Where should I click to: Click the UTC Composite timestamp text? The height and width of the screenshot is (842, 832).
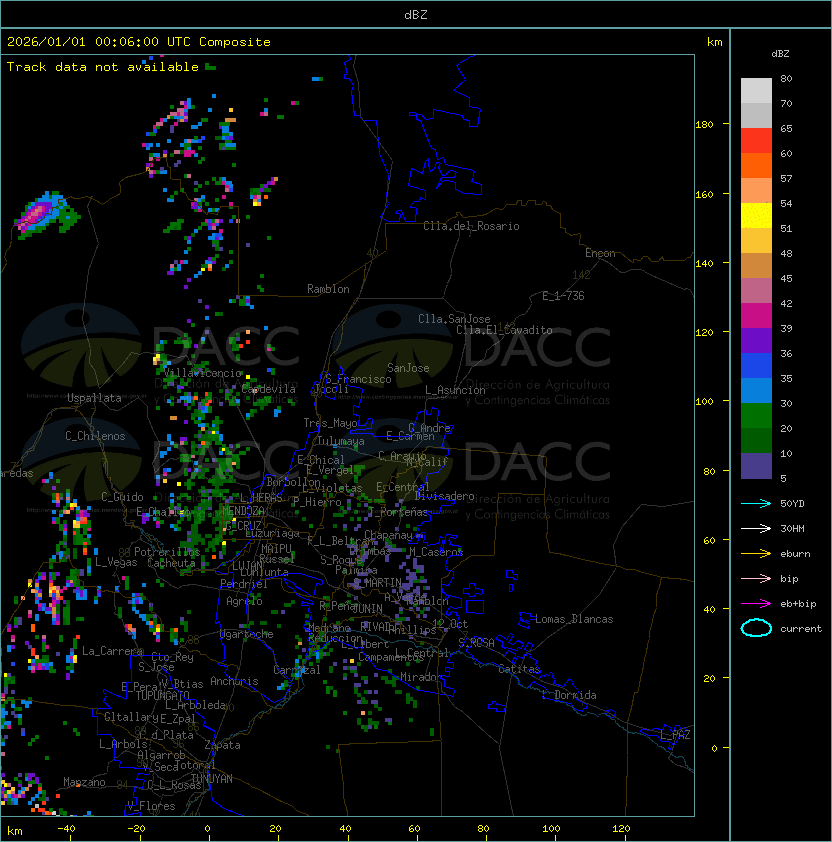(x=139, y=42)
